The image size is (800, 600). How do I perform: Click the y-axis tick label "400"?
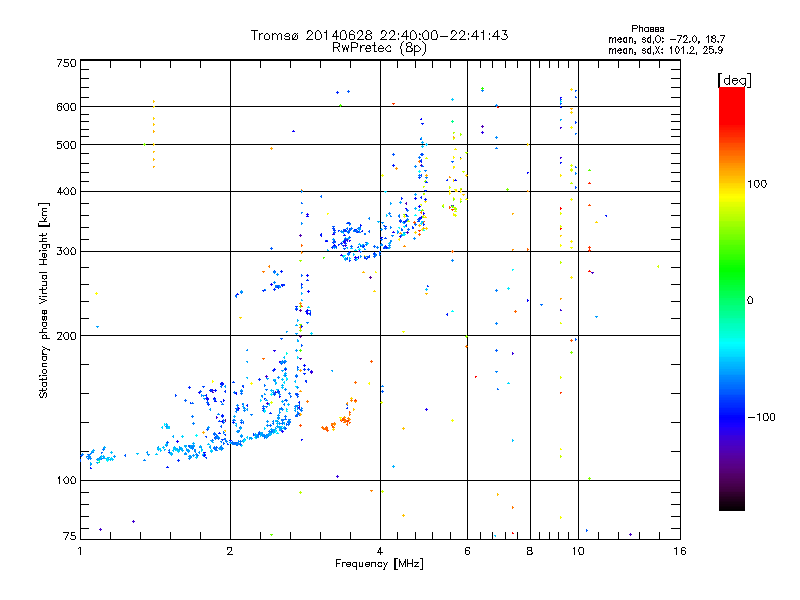[x=66, y=191]
